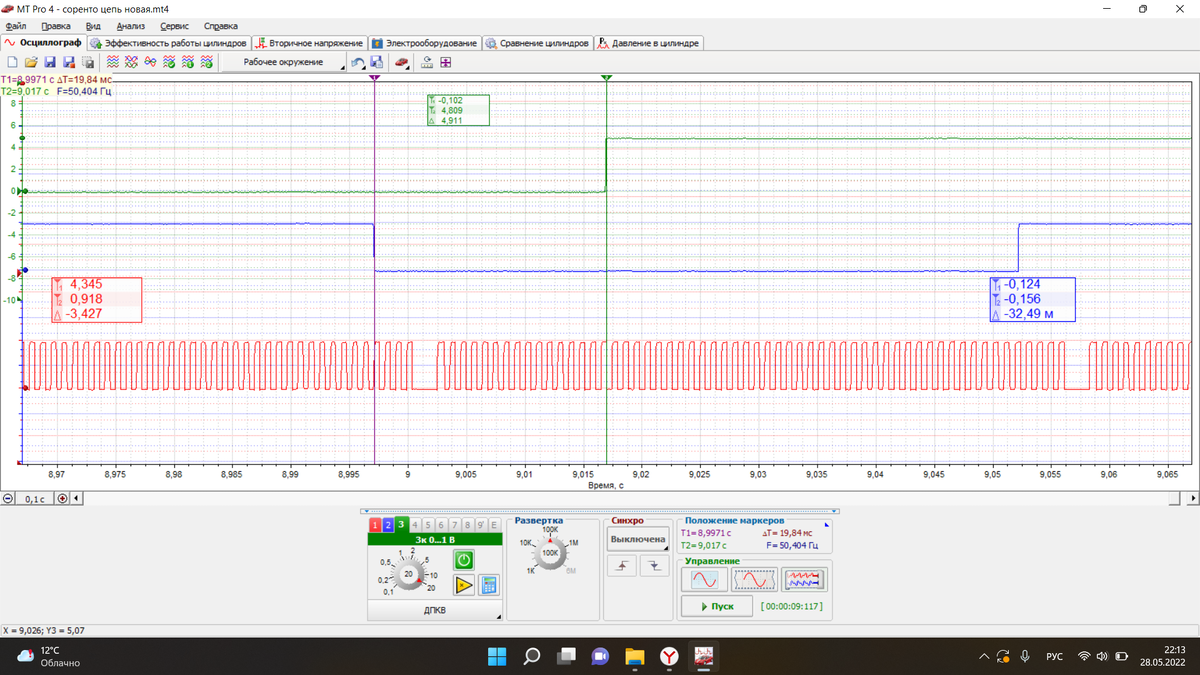Click the measurement ruler icon in toolbar
Image resolution: width=1200 pixels, height=675 pixels.
pos(427,62)
